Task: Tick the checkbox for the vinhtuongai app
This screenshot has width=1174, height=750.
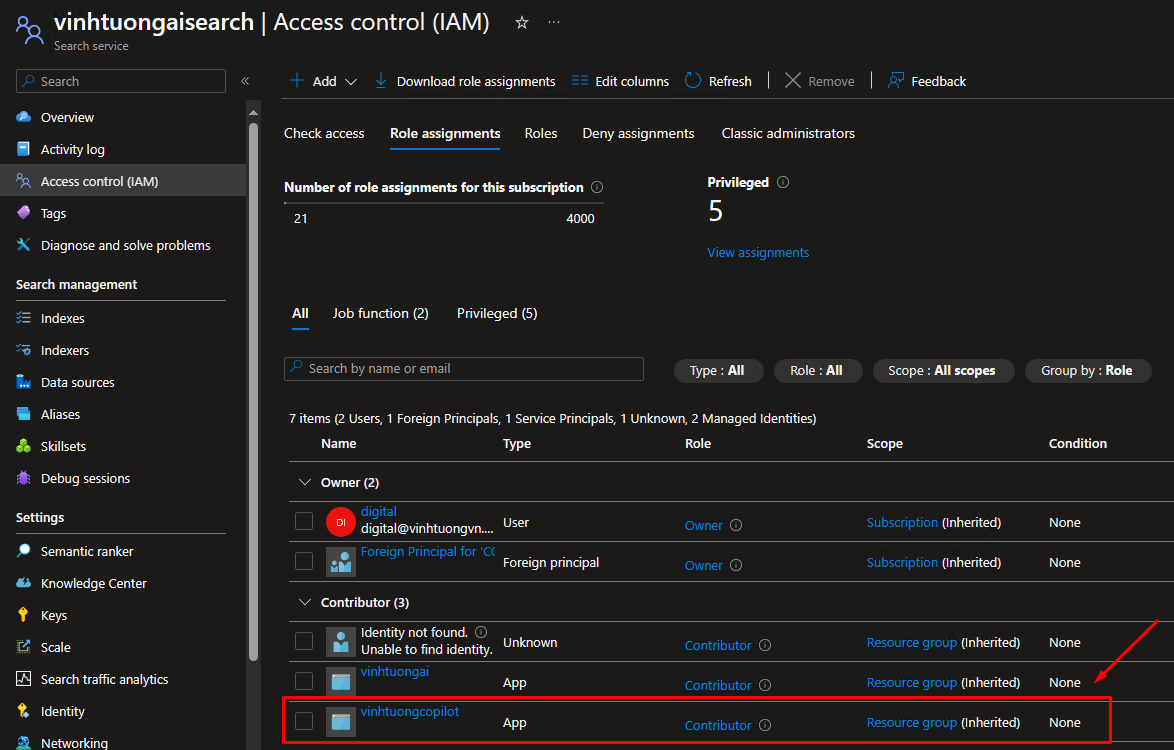Action: pos(303,682)
